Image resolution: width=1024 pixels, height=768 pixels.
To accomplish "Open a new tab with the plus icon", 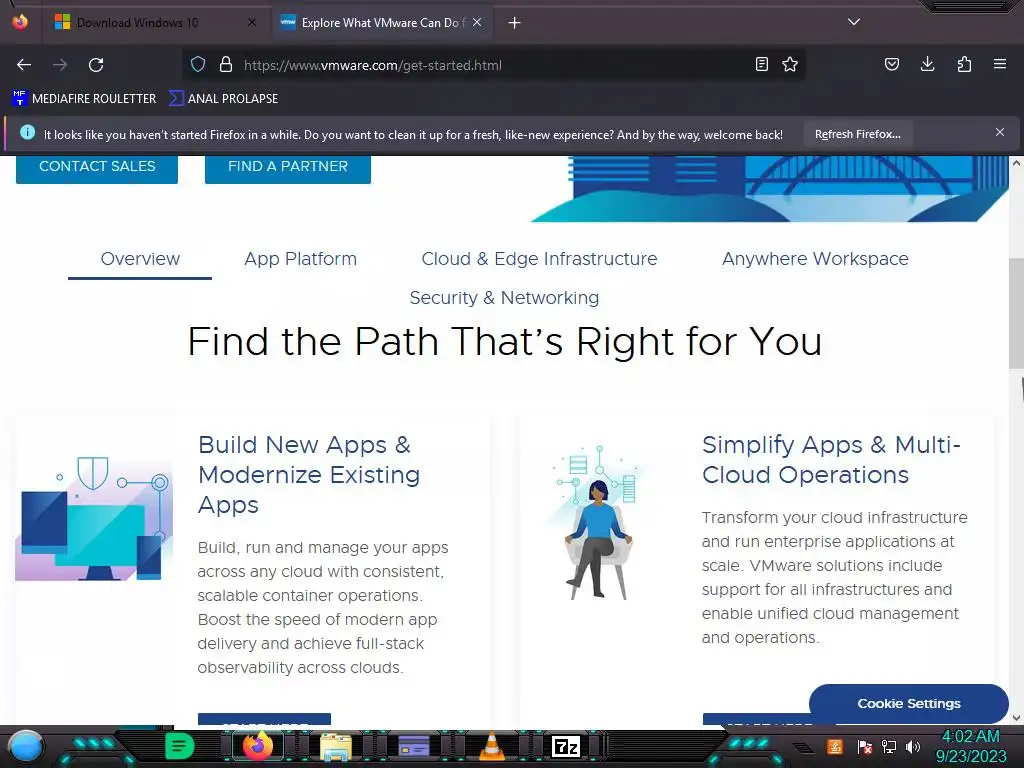I will 515,23.
